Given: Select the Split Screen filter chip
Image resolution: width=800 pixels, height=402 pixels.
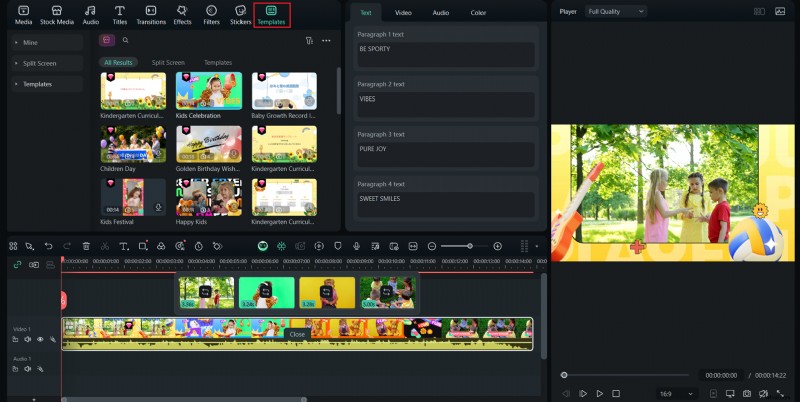Looking at the screenshot, I should click(168, 62).
